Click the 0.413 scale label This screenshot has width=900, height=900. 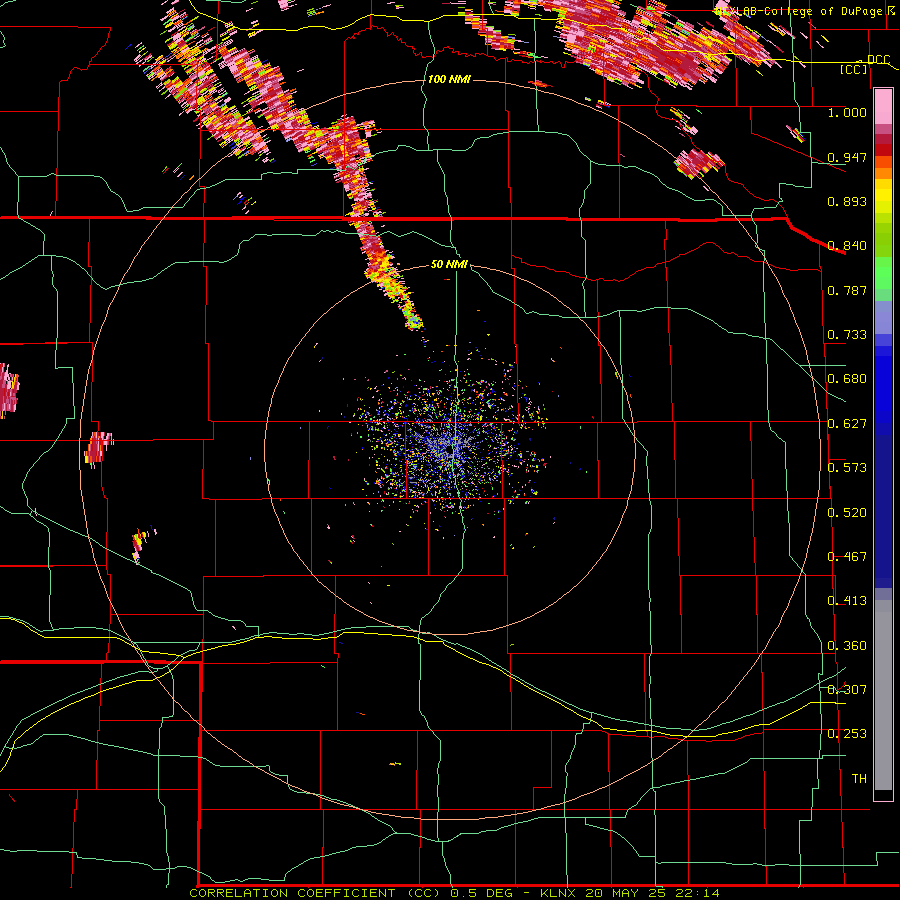(847, 601)
